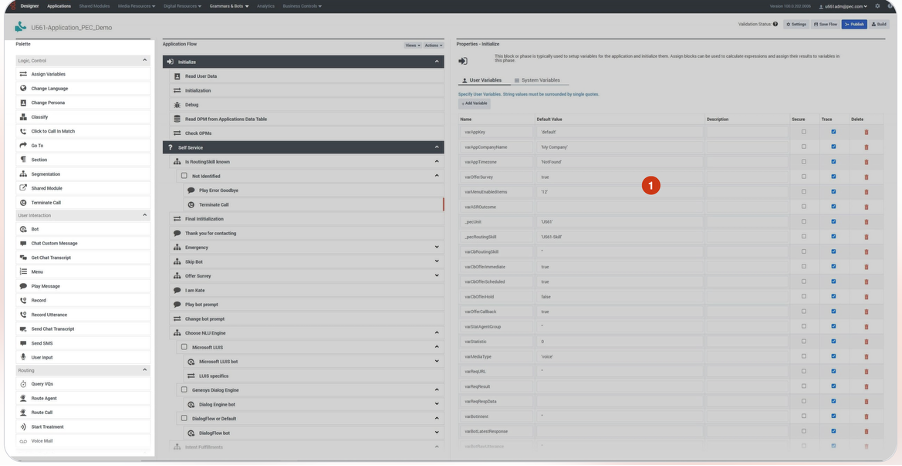The width and height of the screenshot is (902, 466).
Task: Choose the User Input palette block
Action: click(x=83, y=357)
